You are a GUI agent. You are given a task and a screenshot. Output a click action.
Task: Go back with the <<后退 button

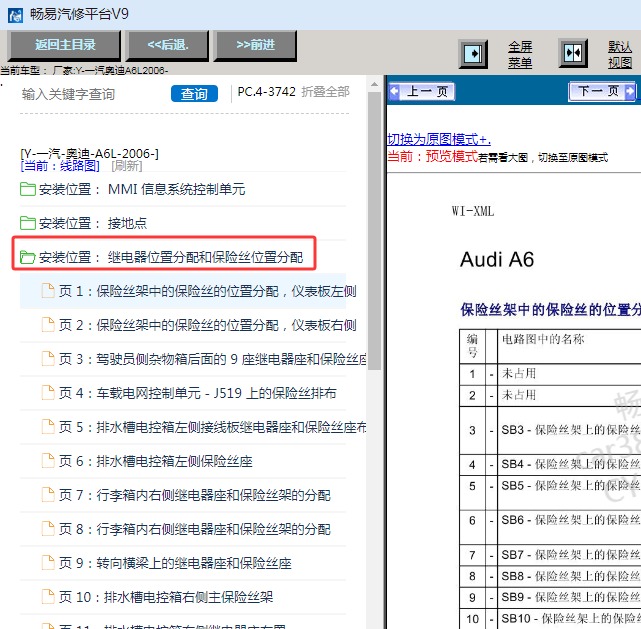168,45
